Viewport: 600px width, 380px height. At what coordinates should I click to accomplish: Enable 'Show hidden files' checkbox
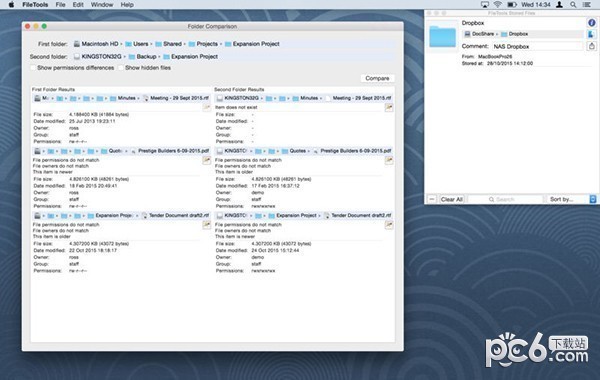121,68
